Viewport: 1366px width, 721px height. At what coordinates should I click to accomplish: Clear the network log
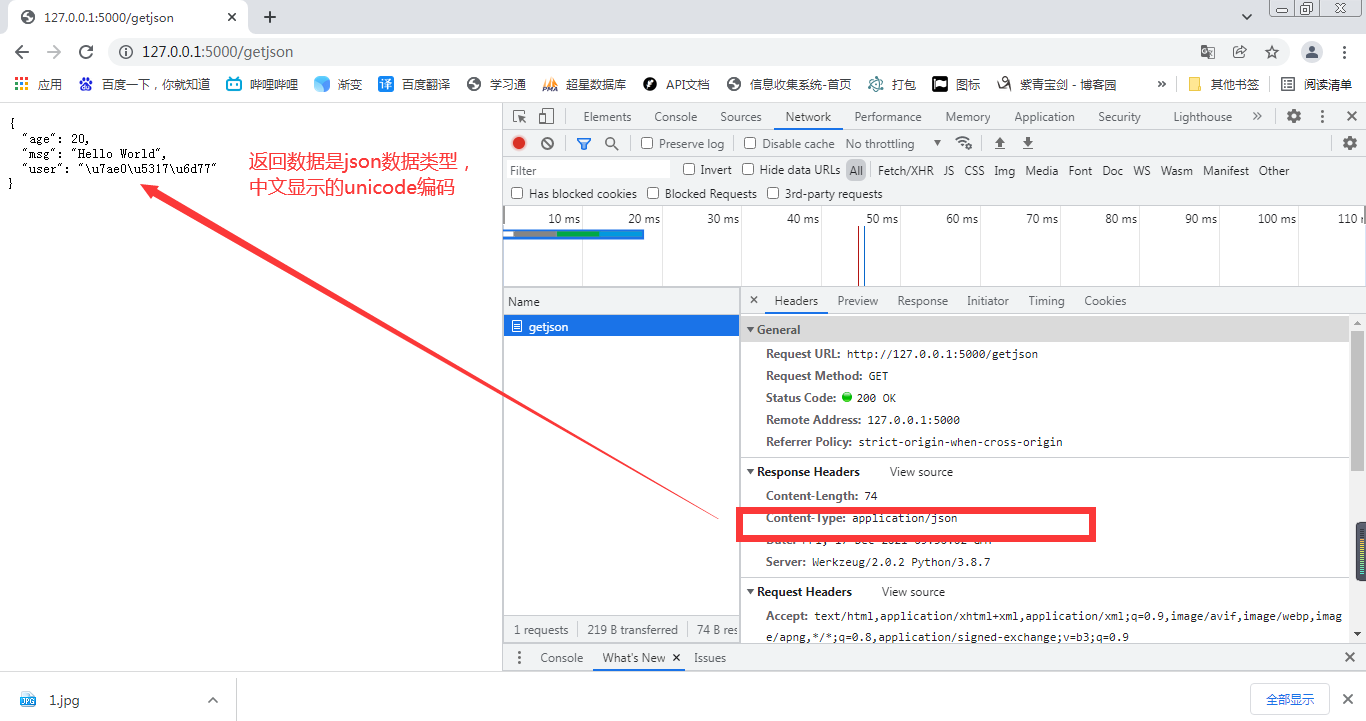[x=548, y=143]
